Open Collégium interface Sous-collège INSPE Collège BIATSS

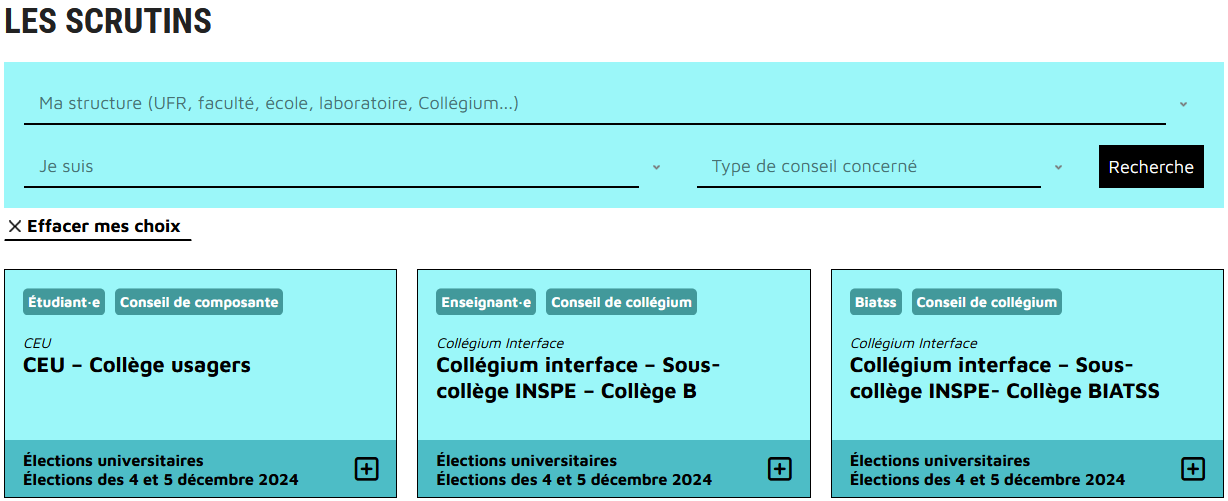pos(1004,378)
